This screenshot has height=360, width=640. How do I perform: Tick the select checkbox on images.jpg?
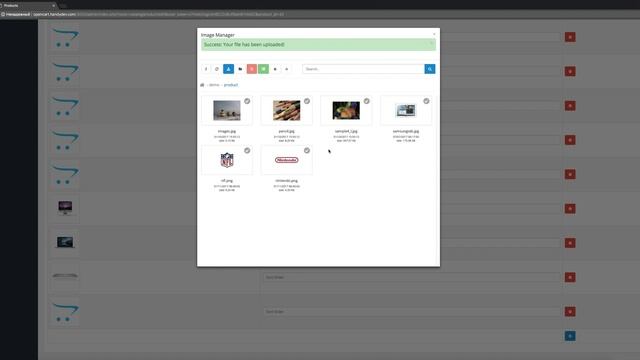tap(247, 101)
